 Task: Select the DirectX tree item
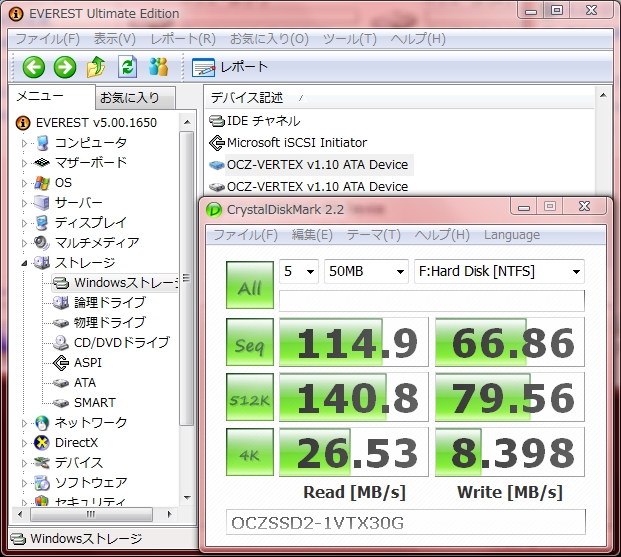click(x=76, y=442)
